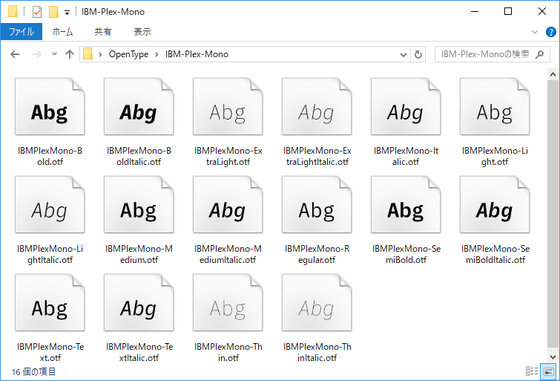This screenshot has width=560, height=381.
Task: Open Explorer help question mark
Action: (x=551, y=32)
